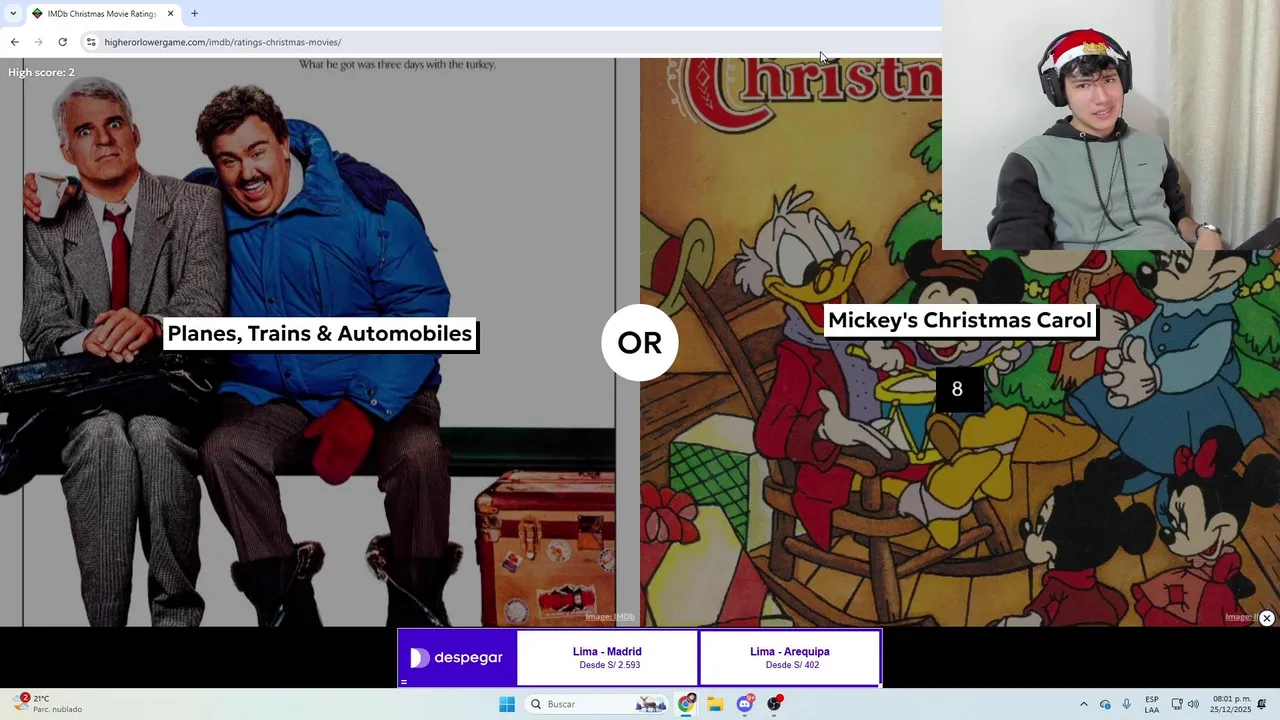The width and height of the screenshot is (1280, 720).
Task: Go back with the browser back arrow
Action: (14, 42)
